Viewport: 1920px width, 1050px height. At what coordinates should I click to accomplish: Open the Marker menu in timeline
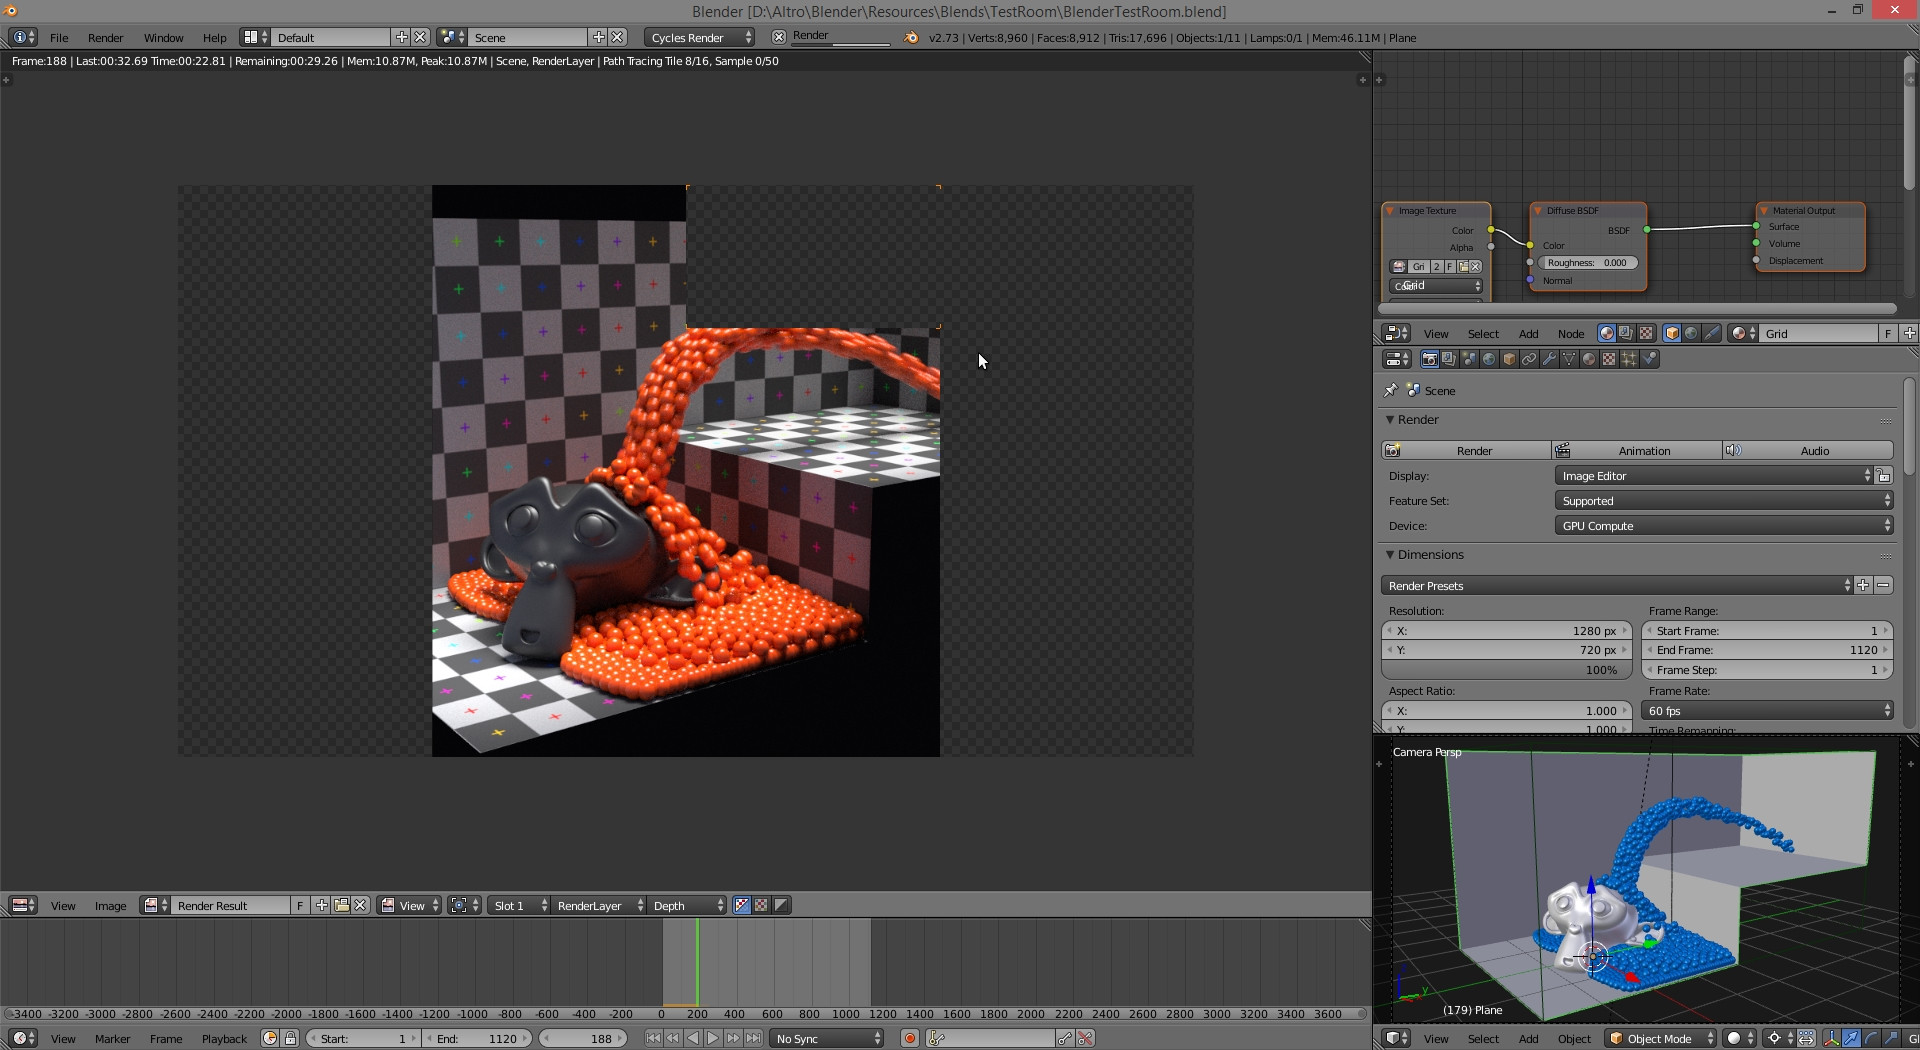[112, 1039]
